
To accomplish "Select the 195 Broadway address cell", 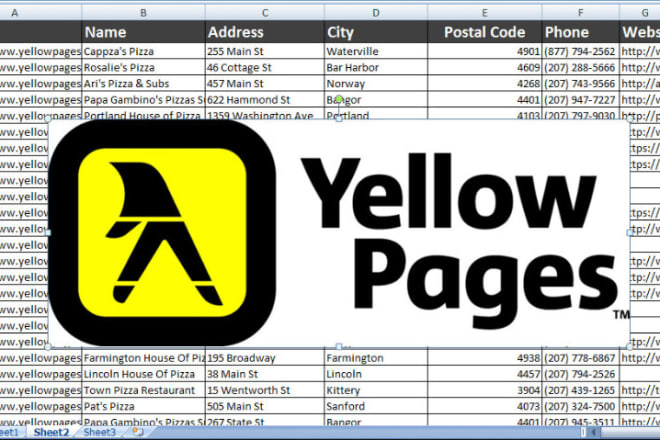I will coord(265,358).
